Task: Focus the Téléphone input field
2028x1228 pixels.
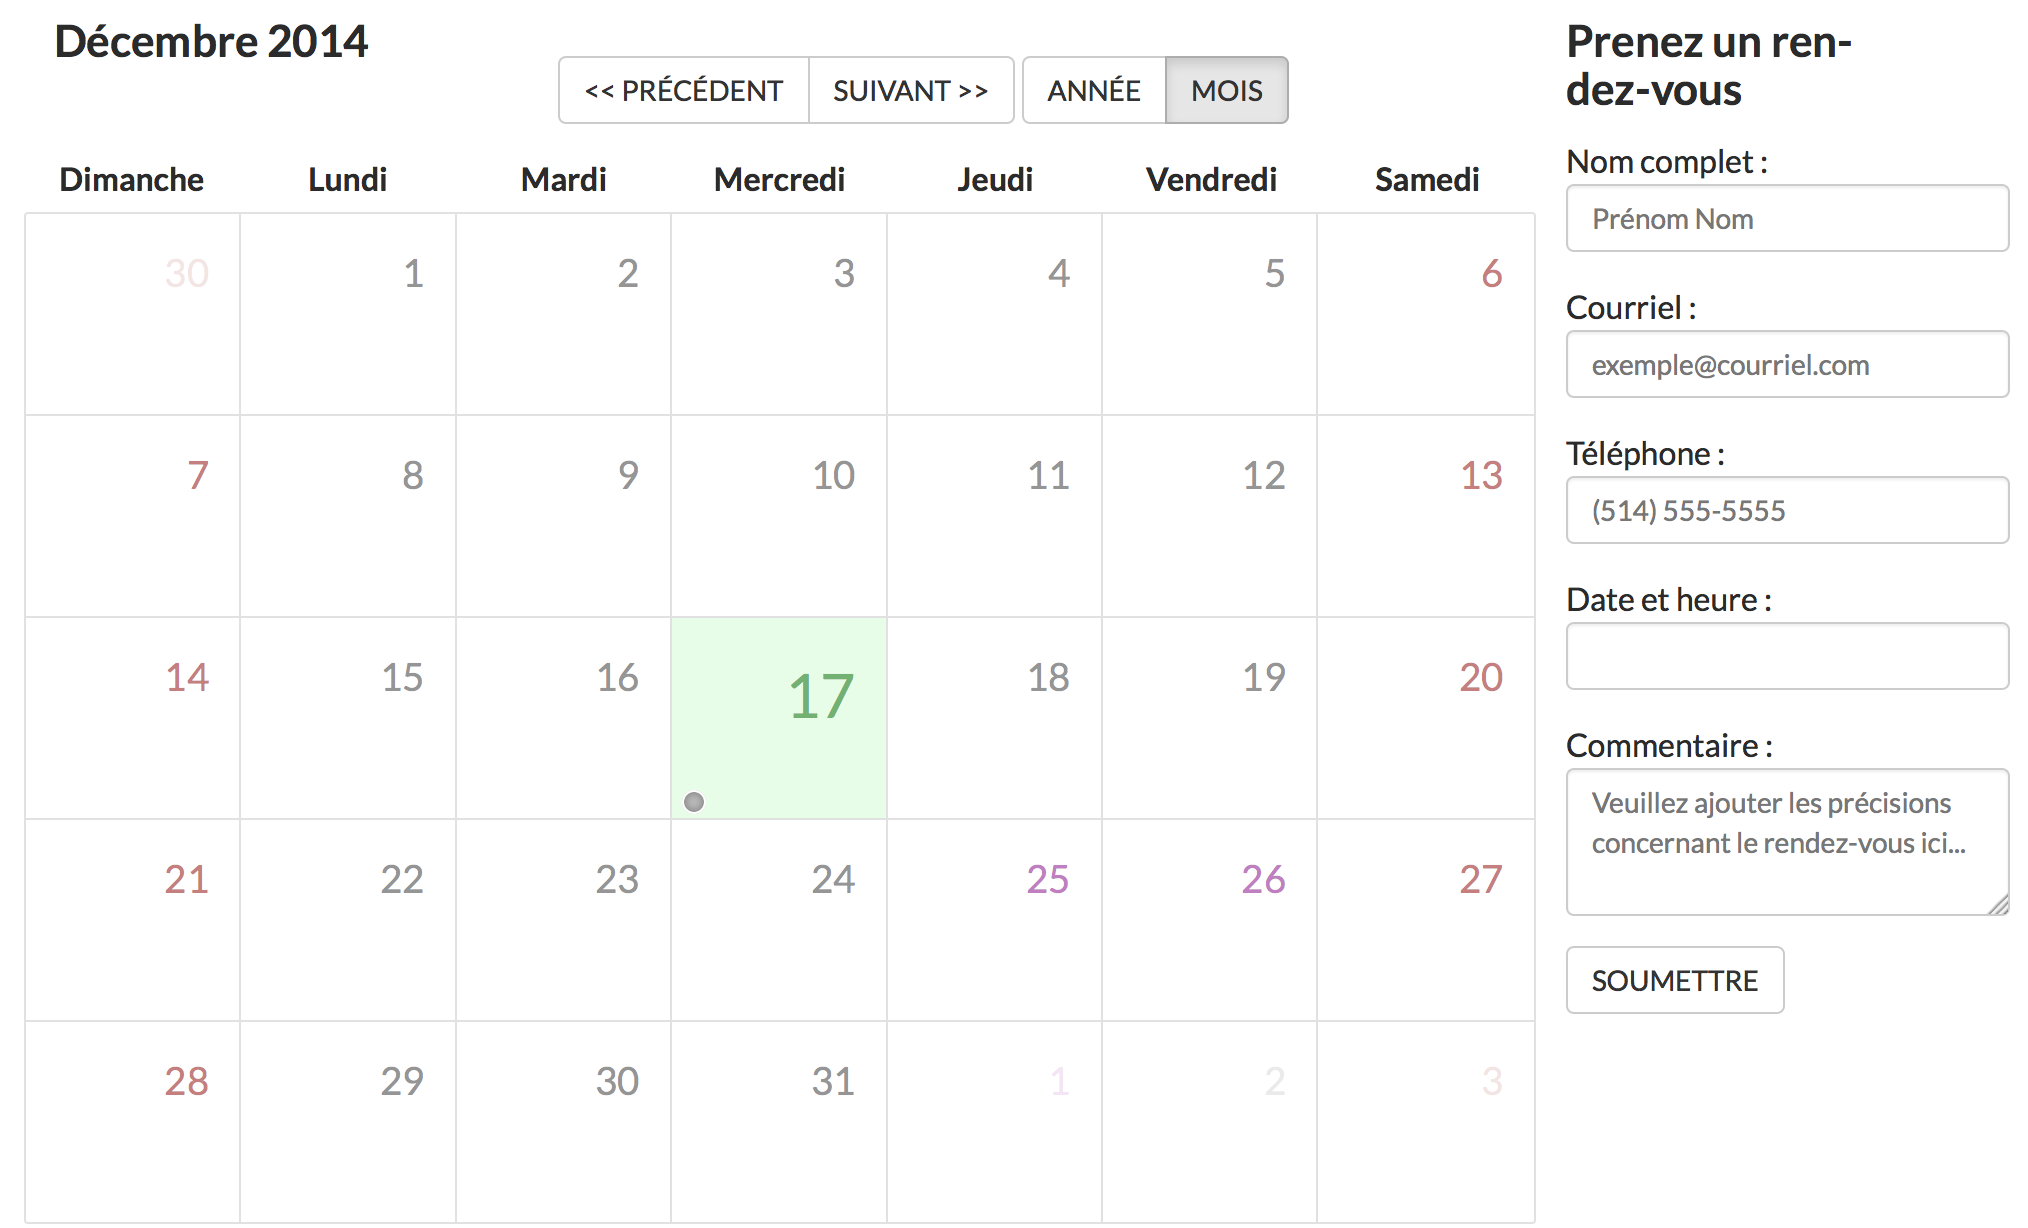Action: [1787, 510]
